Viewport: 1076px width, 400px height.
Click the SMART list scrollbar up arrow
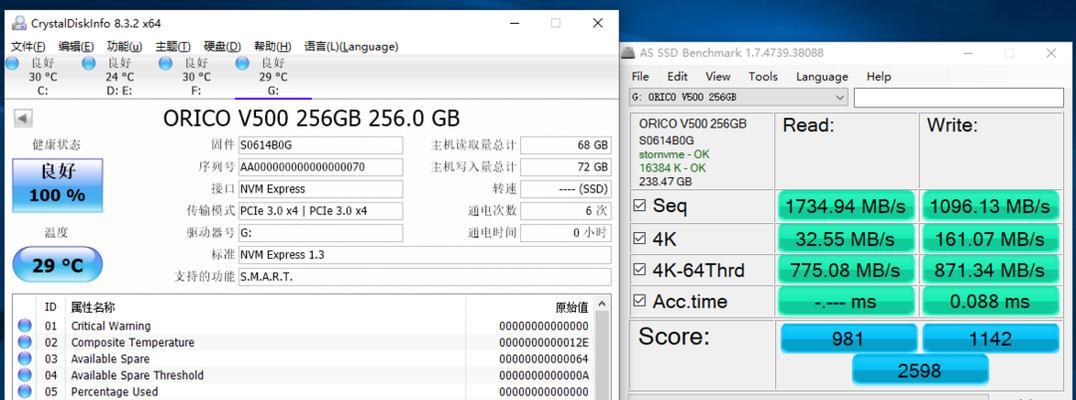click(x=602, y=305)
